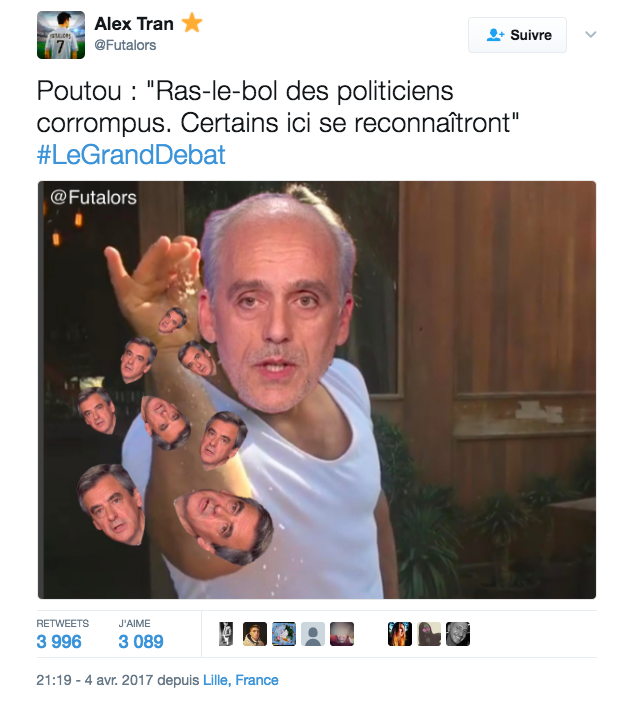This screenshot has height=704, width=635.
Task: Open the second liker avatar showing a portrait painting
Action: click(x=255, y=634)
